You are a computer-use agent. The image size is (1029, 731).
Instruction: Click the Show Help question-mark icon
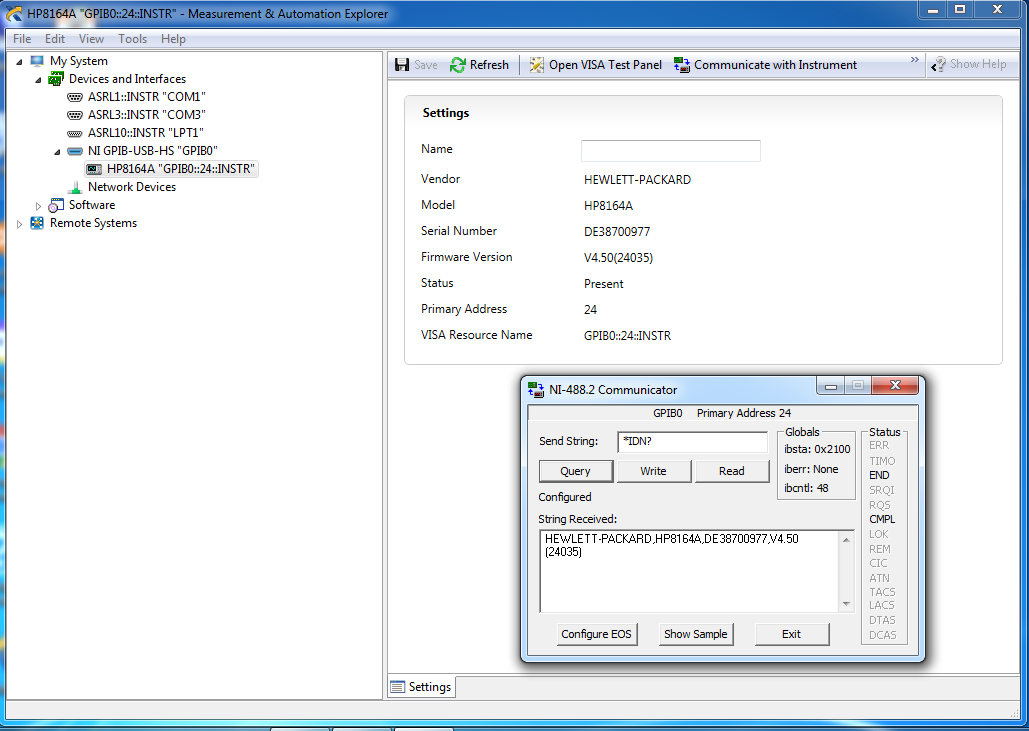click(938, 64)
